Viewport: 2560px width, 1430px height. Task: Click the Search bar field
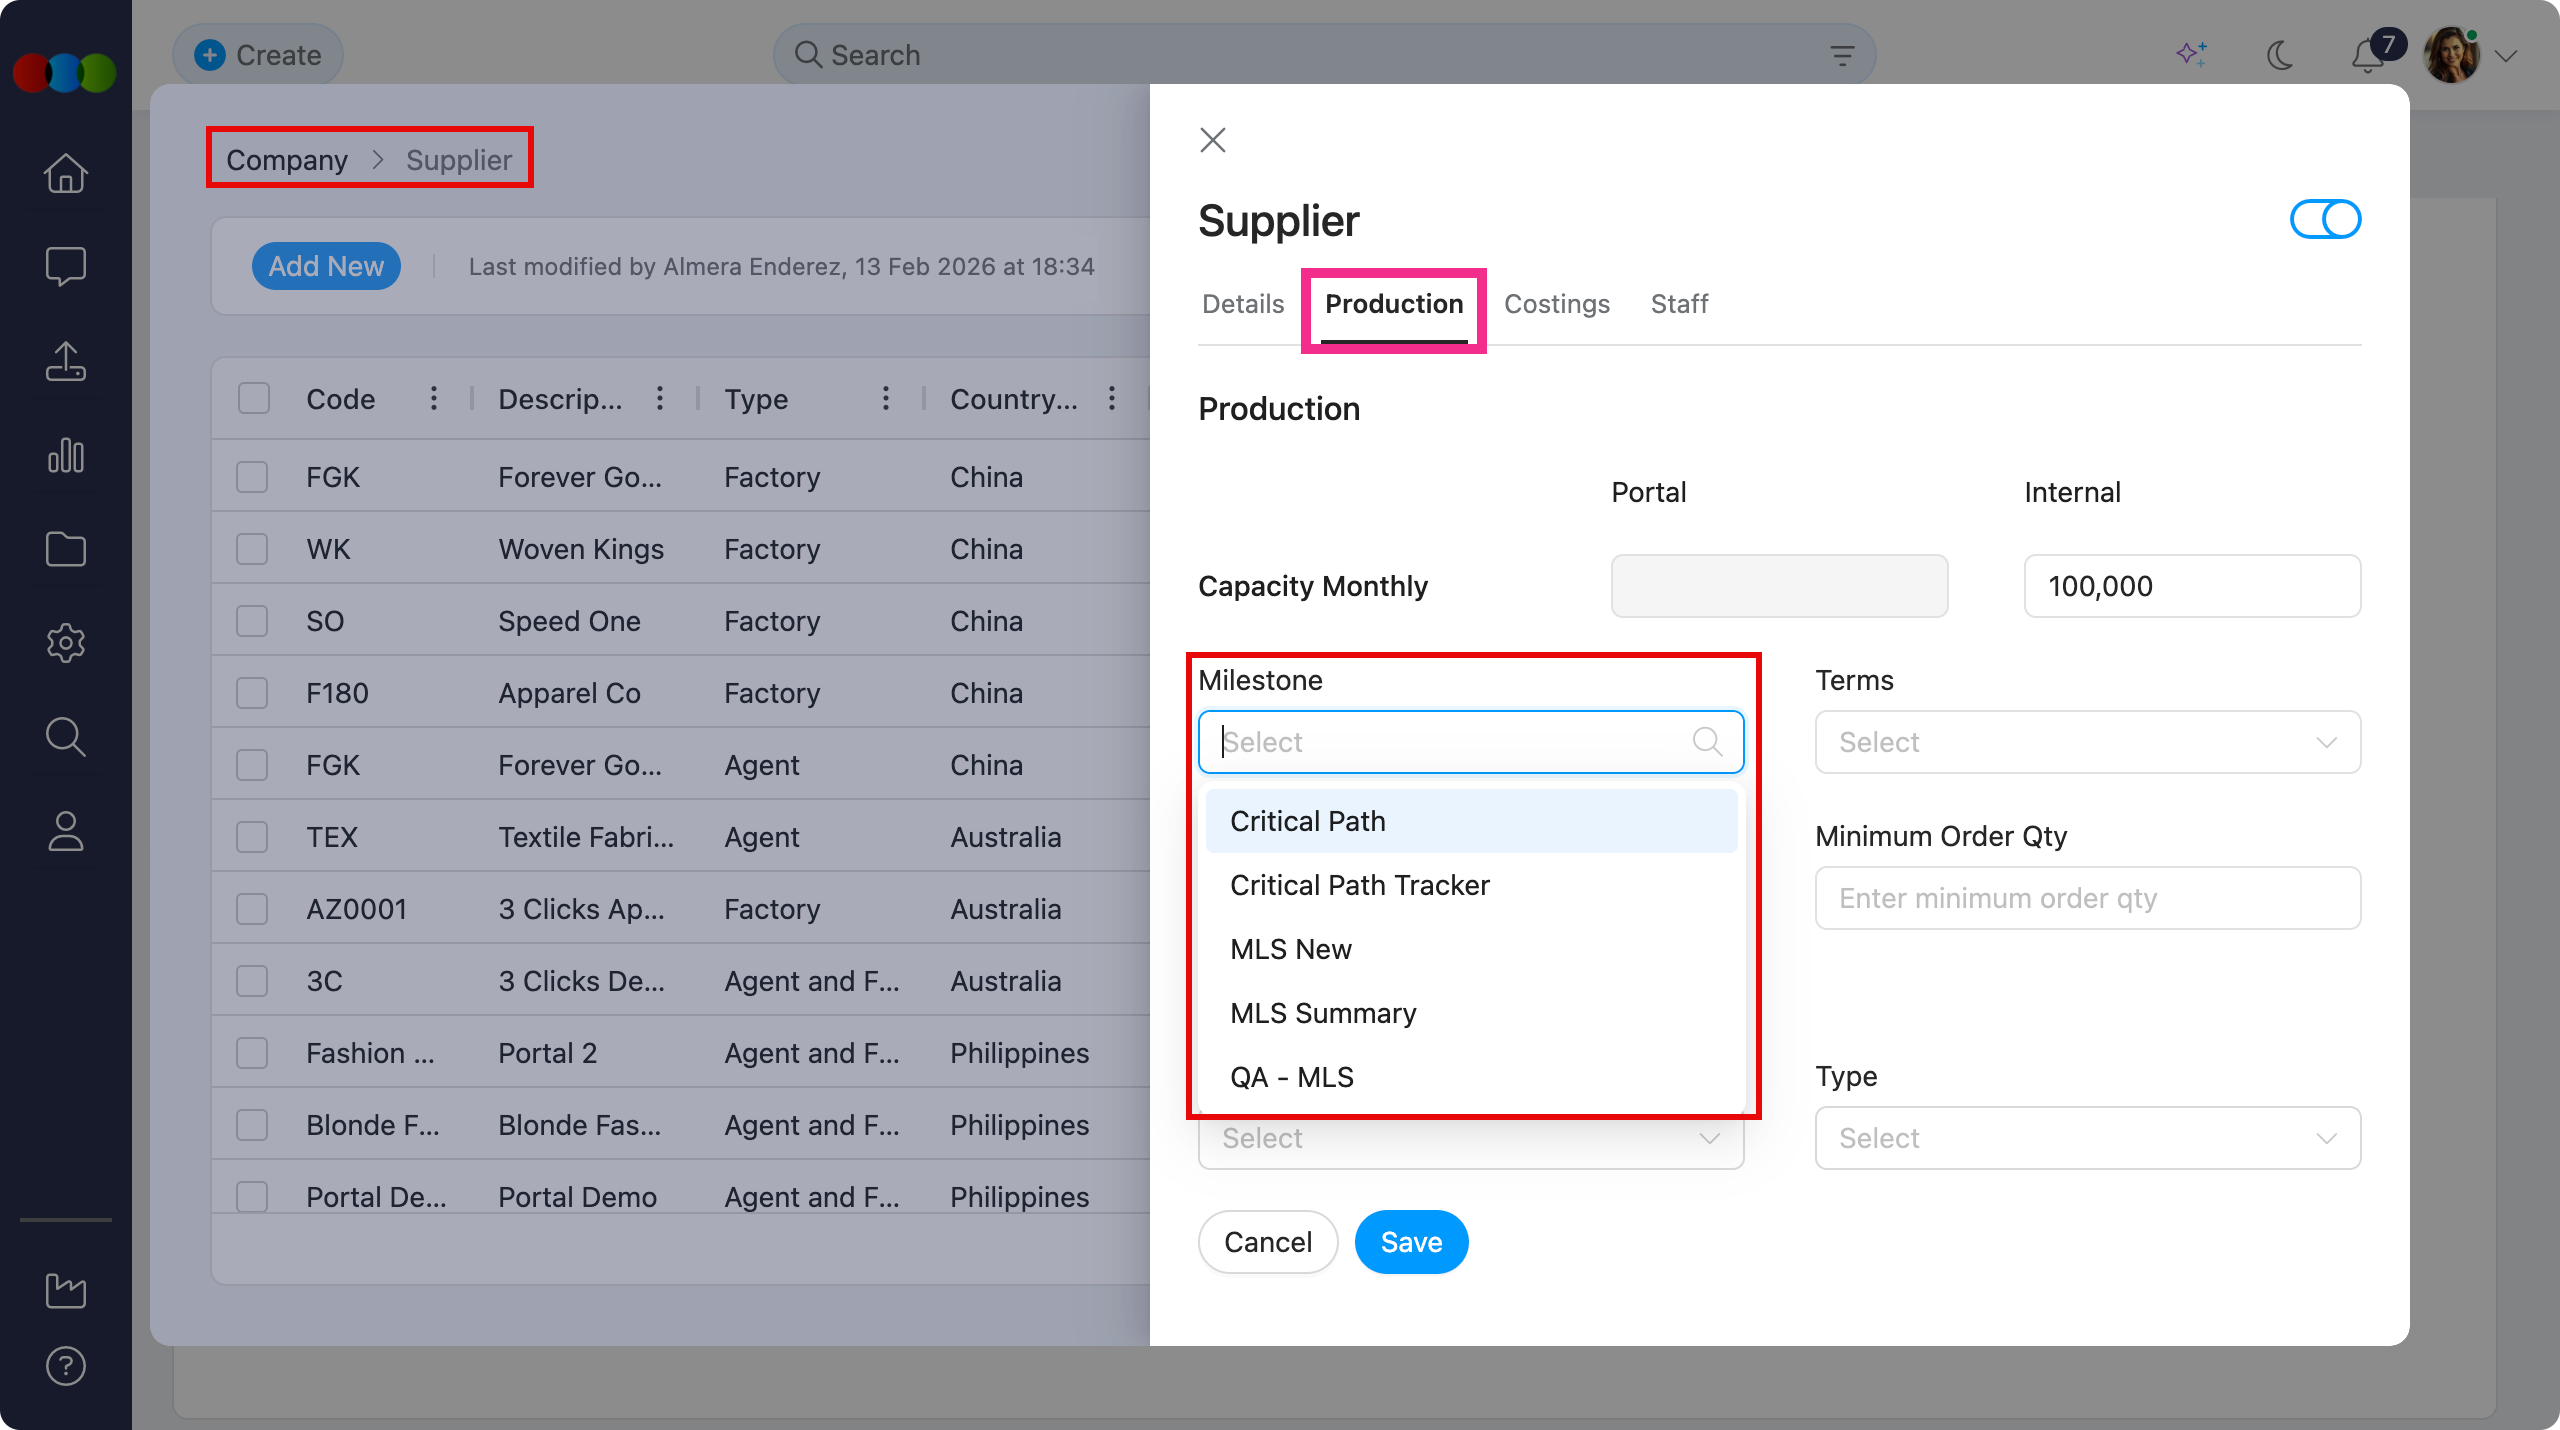(1324, 54)
